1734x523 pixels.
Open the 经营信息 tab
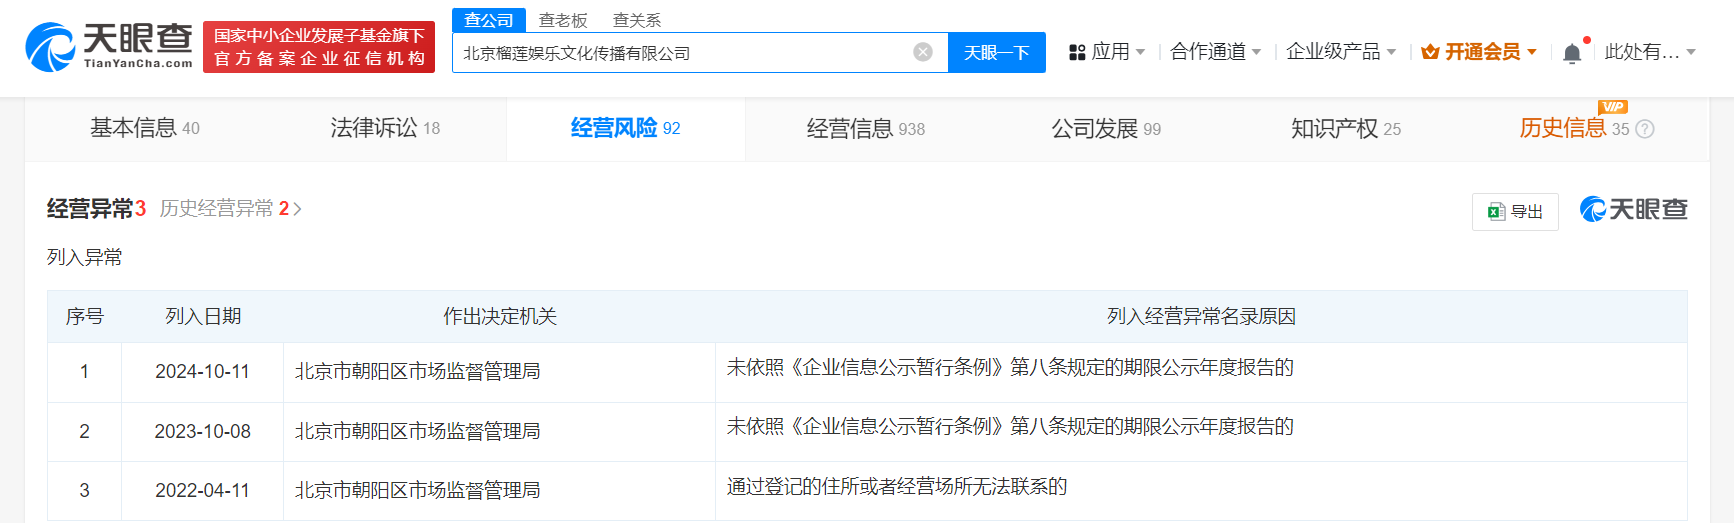[x=866, y=128]
